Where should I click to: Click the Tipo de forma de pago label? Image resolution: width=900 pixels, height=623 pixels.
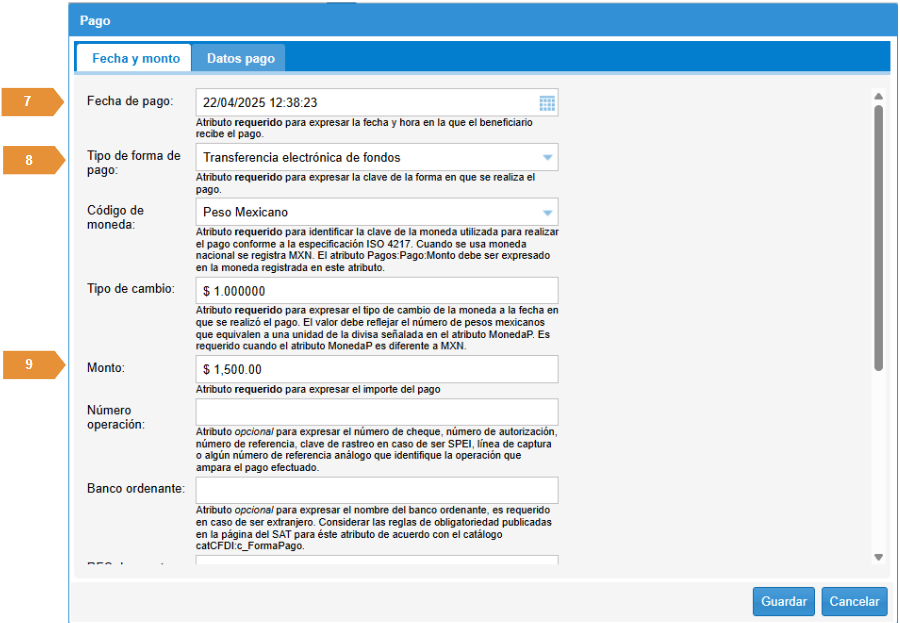(x=134, y=163)
